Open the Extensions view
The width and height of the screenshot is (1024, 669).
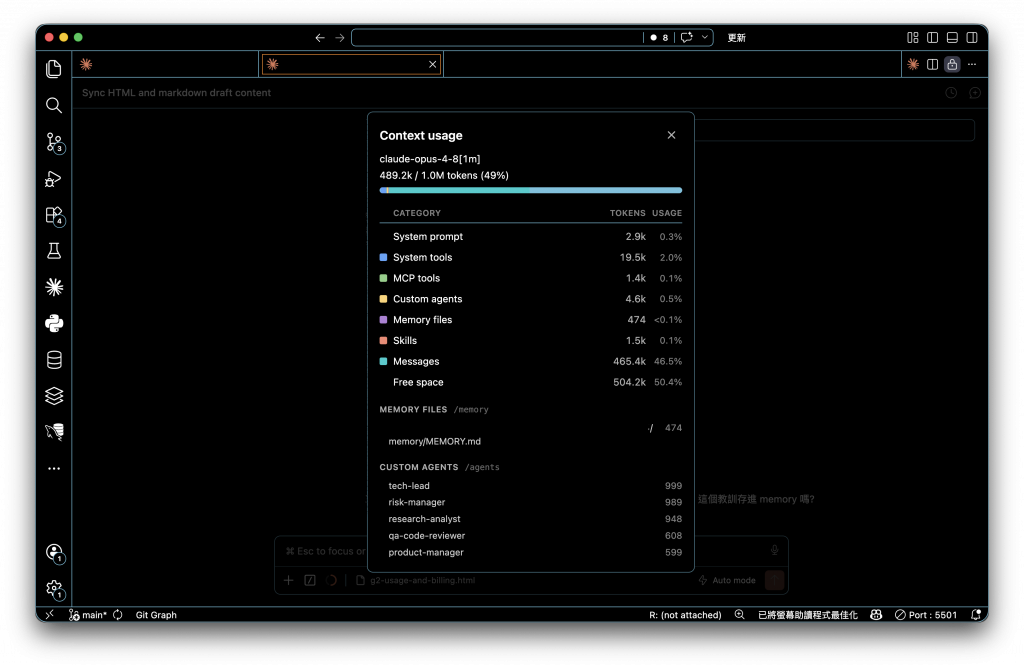[54, 216]
